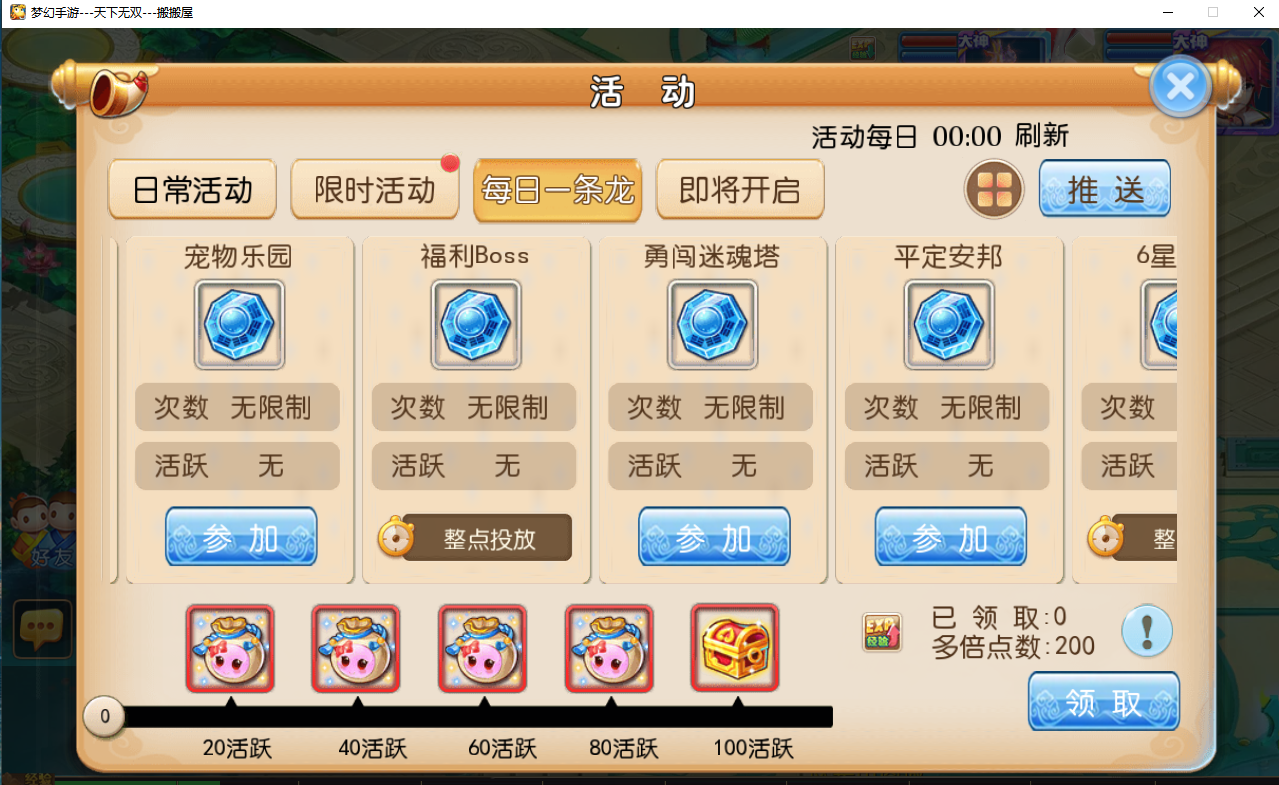
Task: Click the 80活跃 pink pig reward bag
Action: click(609, 648)
